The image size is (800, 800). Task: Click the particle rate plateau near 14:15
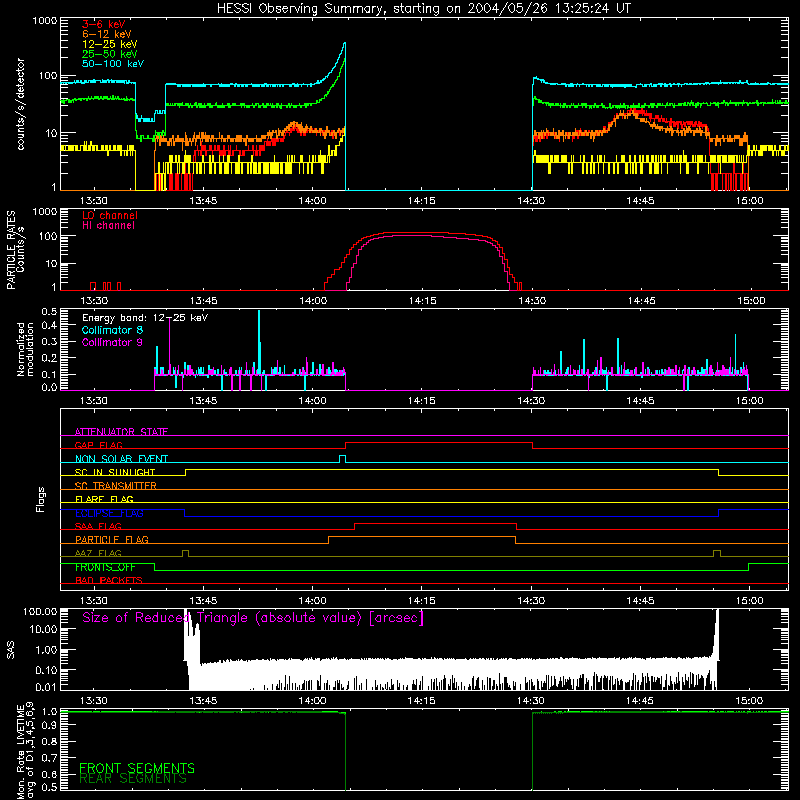[422, 234]
